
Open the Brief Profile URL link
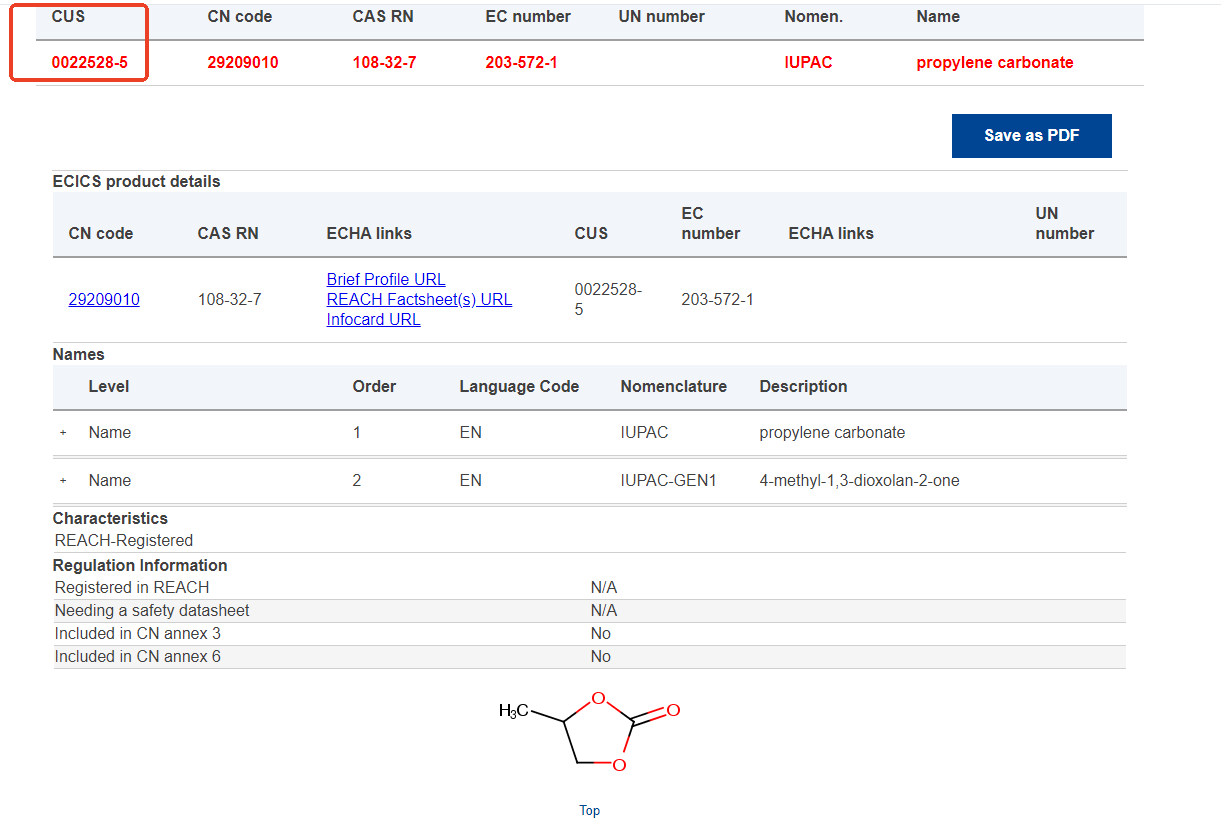pos(386,280)
